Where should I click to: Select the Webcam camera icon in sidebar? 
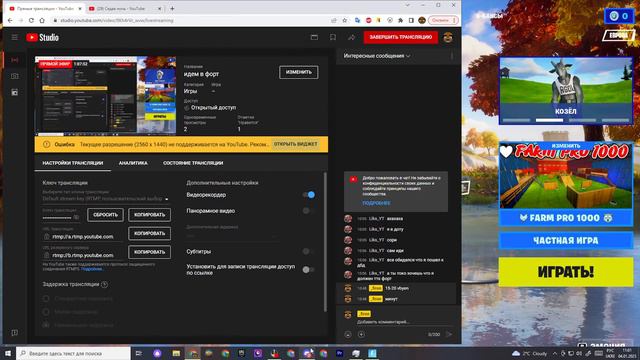tap(15, 76)
